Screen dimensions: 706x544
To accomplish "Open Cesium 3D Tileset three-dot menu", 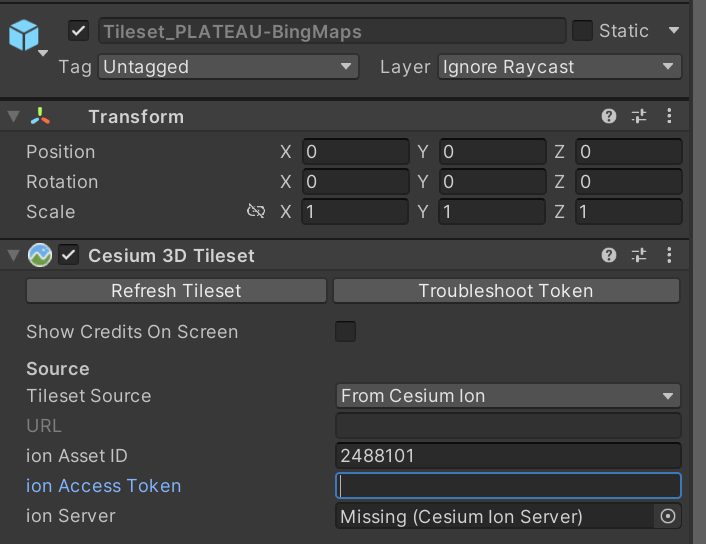I will (669, 255).
